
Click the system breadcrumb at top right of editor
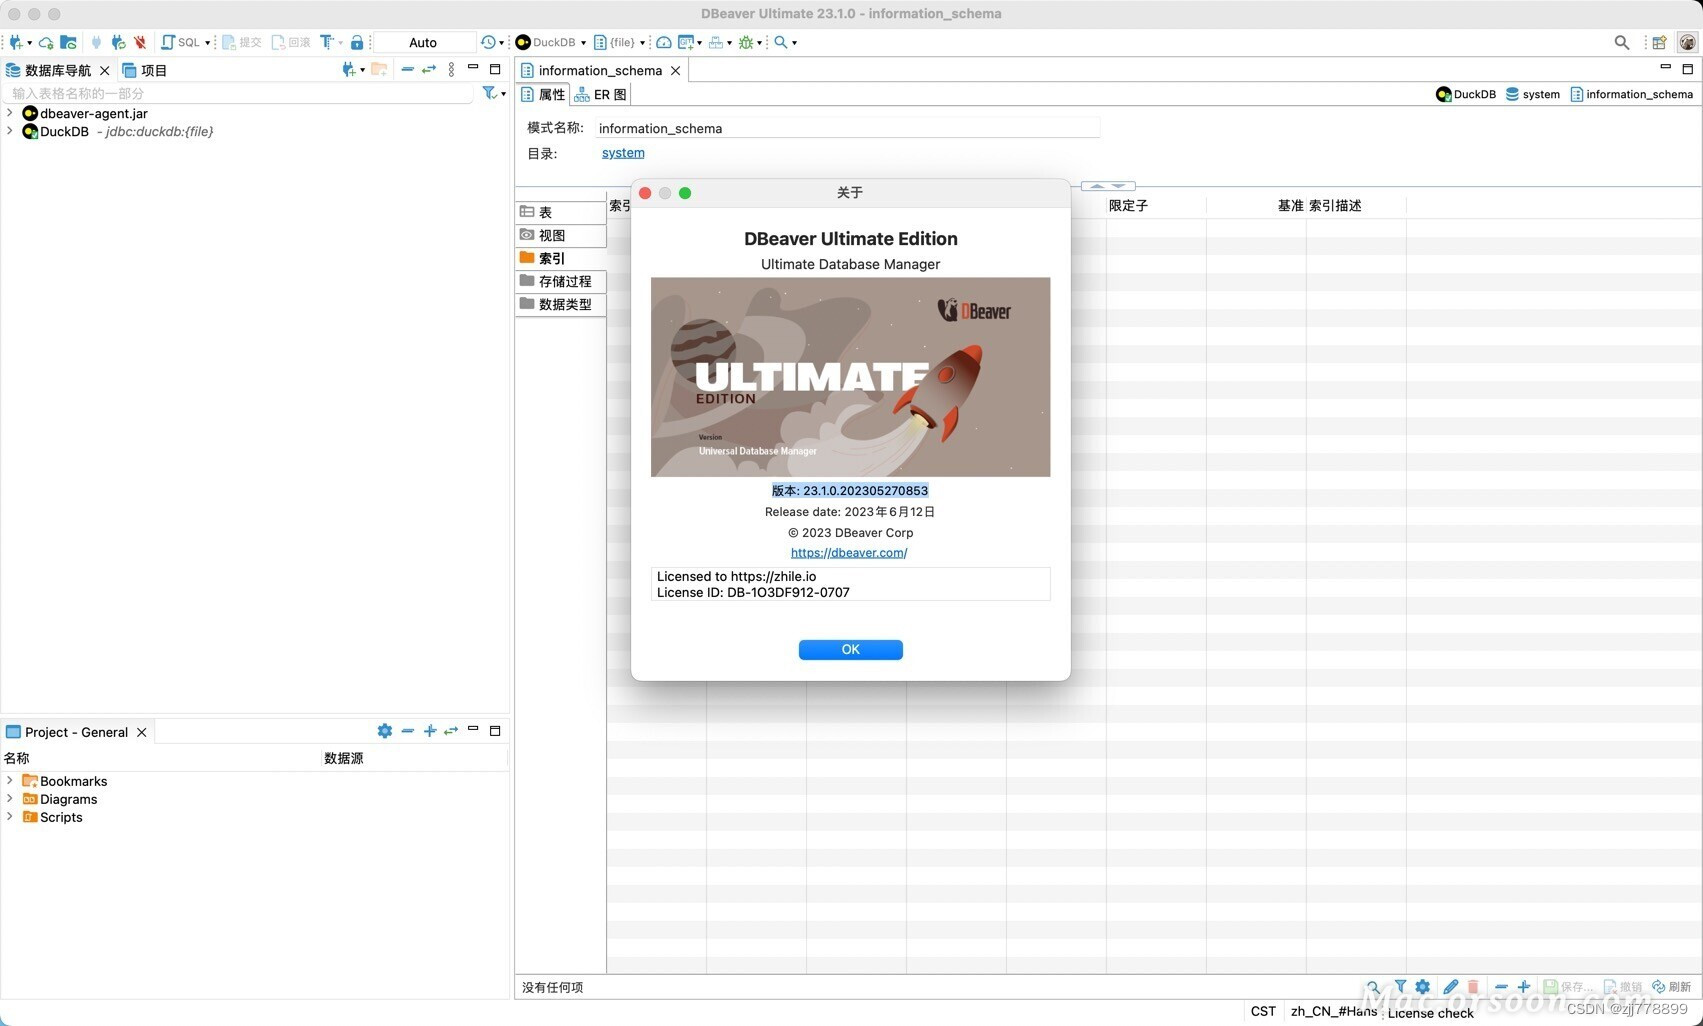tap(1533, 94)
